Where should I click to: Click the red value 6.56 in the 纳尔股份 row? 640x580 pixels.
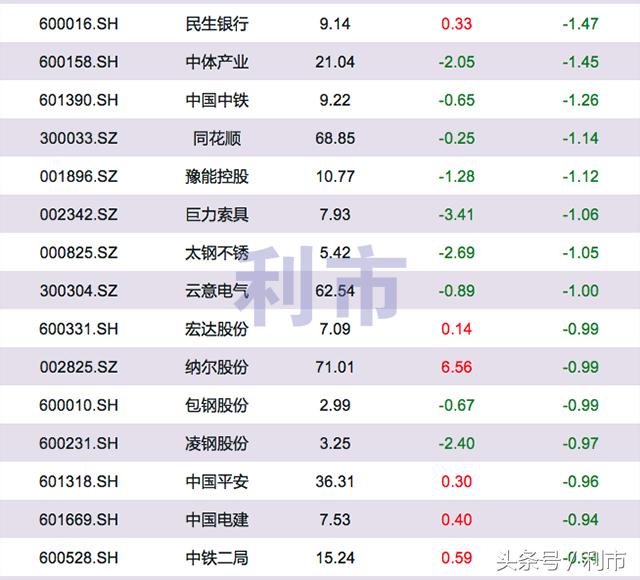point(457,367)
